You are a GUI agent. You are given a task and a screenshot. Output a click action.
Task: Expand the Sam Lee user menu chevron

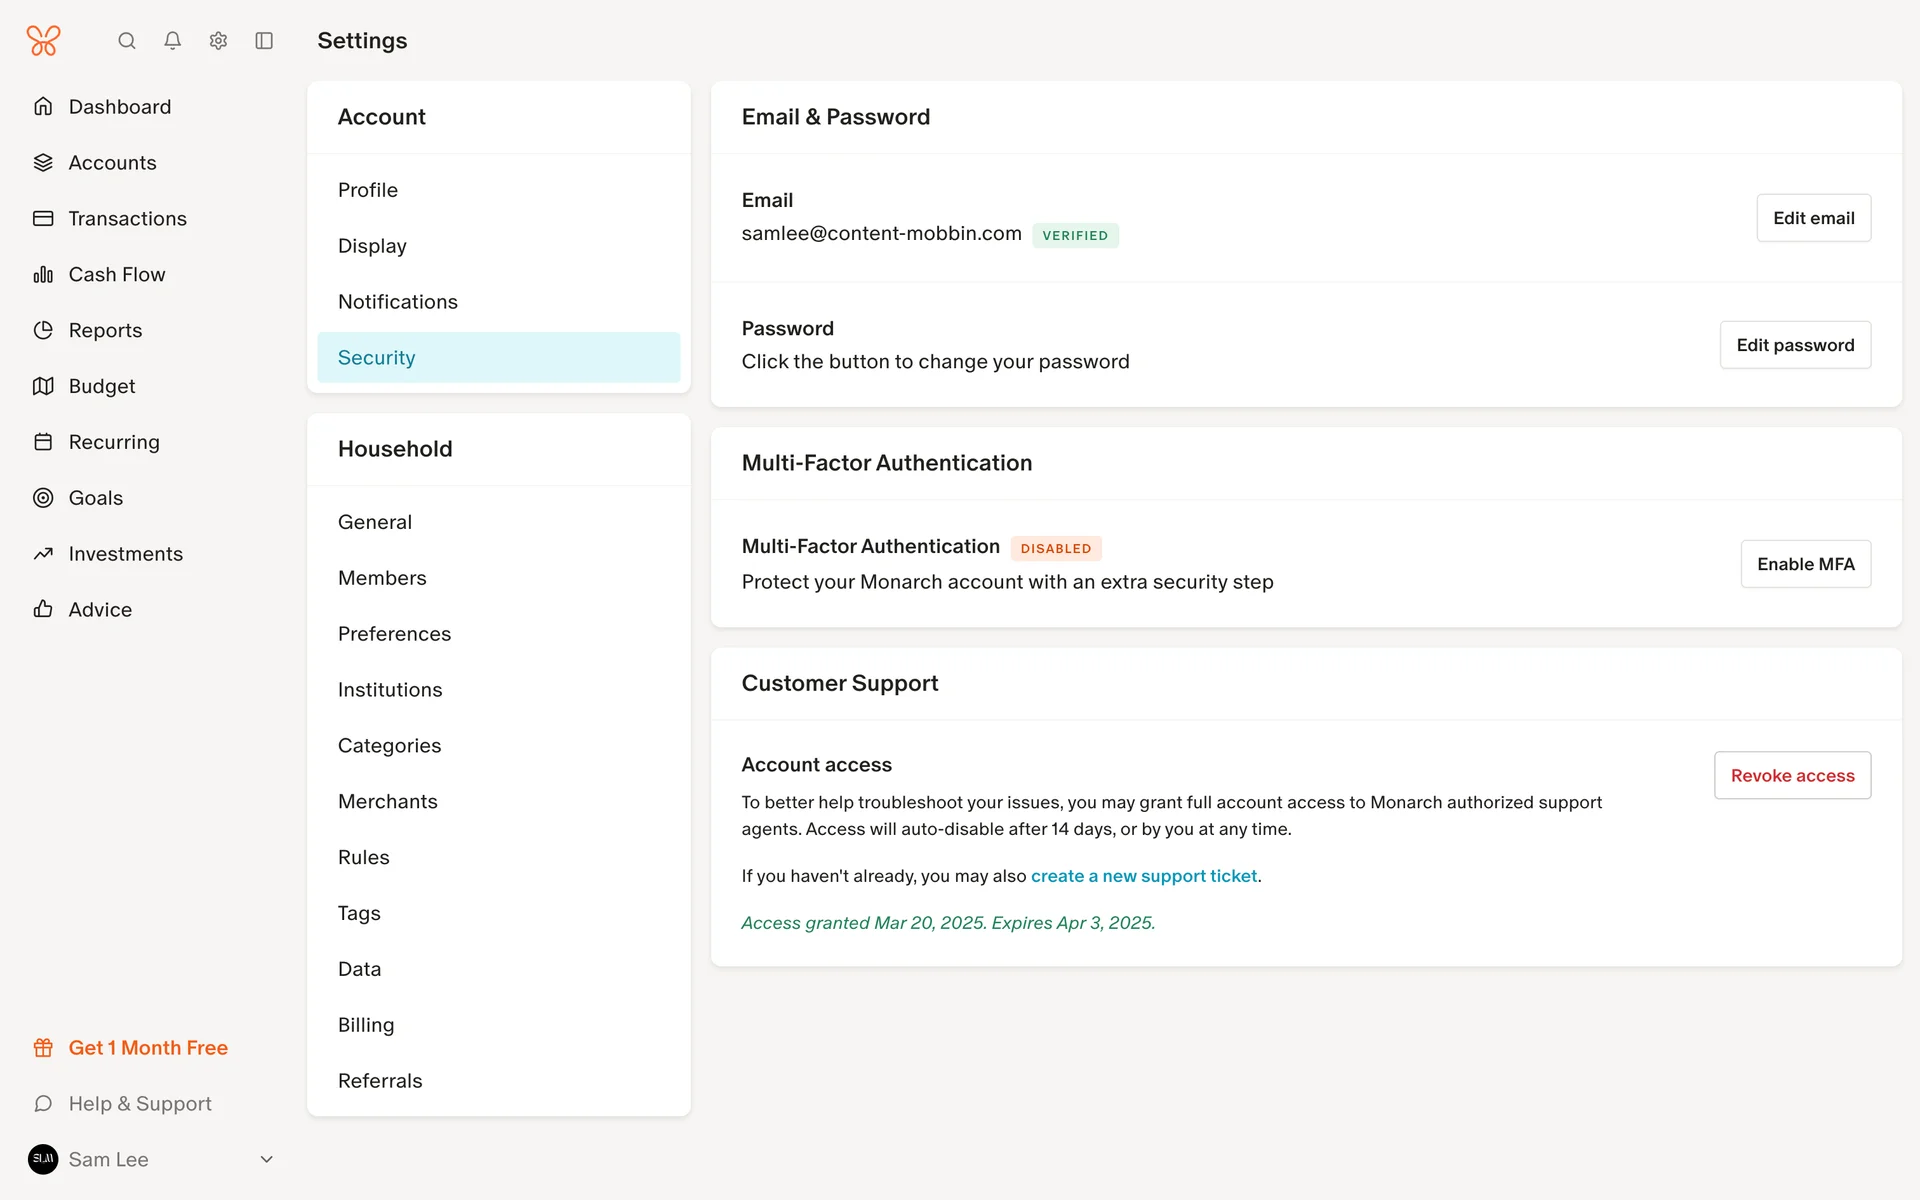(266, 1159)
